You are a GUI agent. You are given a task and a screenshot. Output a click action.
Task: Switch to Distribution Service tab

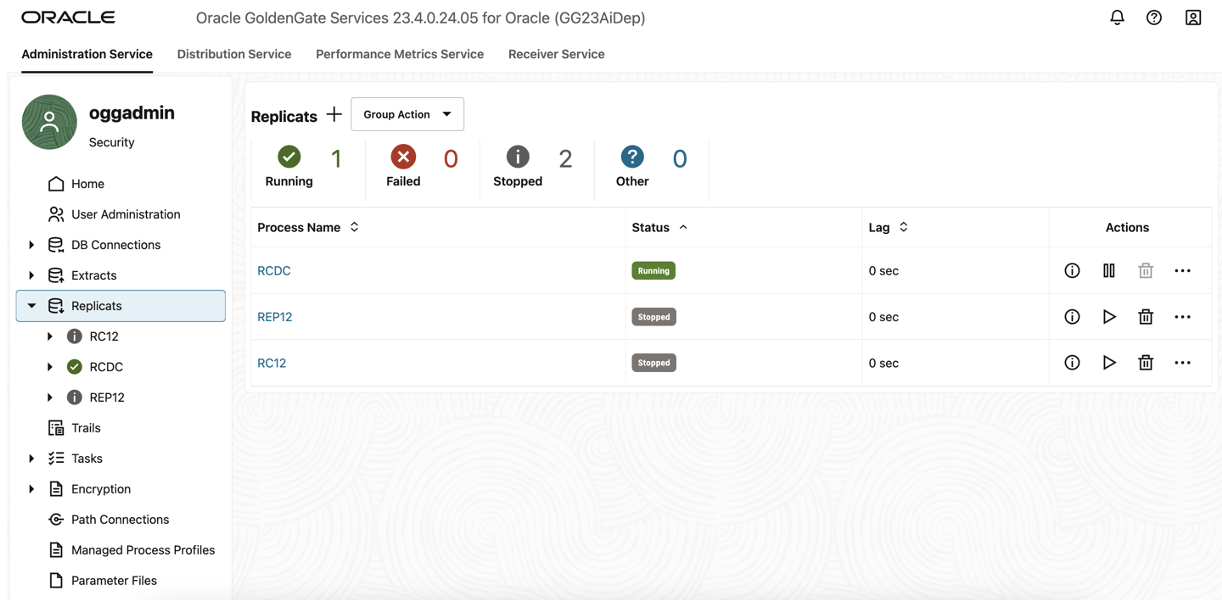(x=234, y=54)
